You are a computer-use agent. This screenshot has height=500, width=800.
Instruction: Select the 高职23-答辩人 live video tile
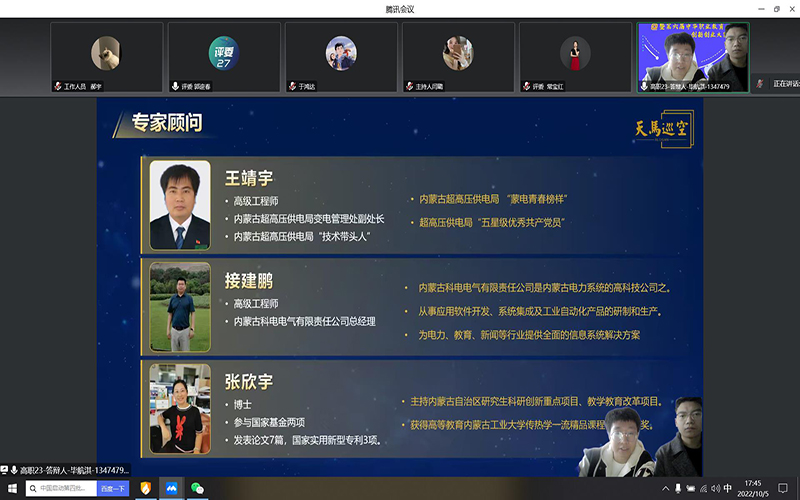pyautogui.click(x=693, y=57)
